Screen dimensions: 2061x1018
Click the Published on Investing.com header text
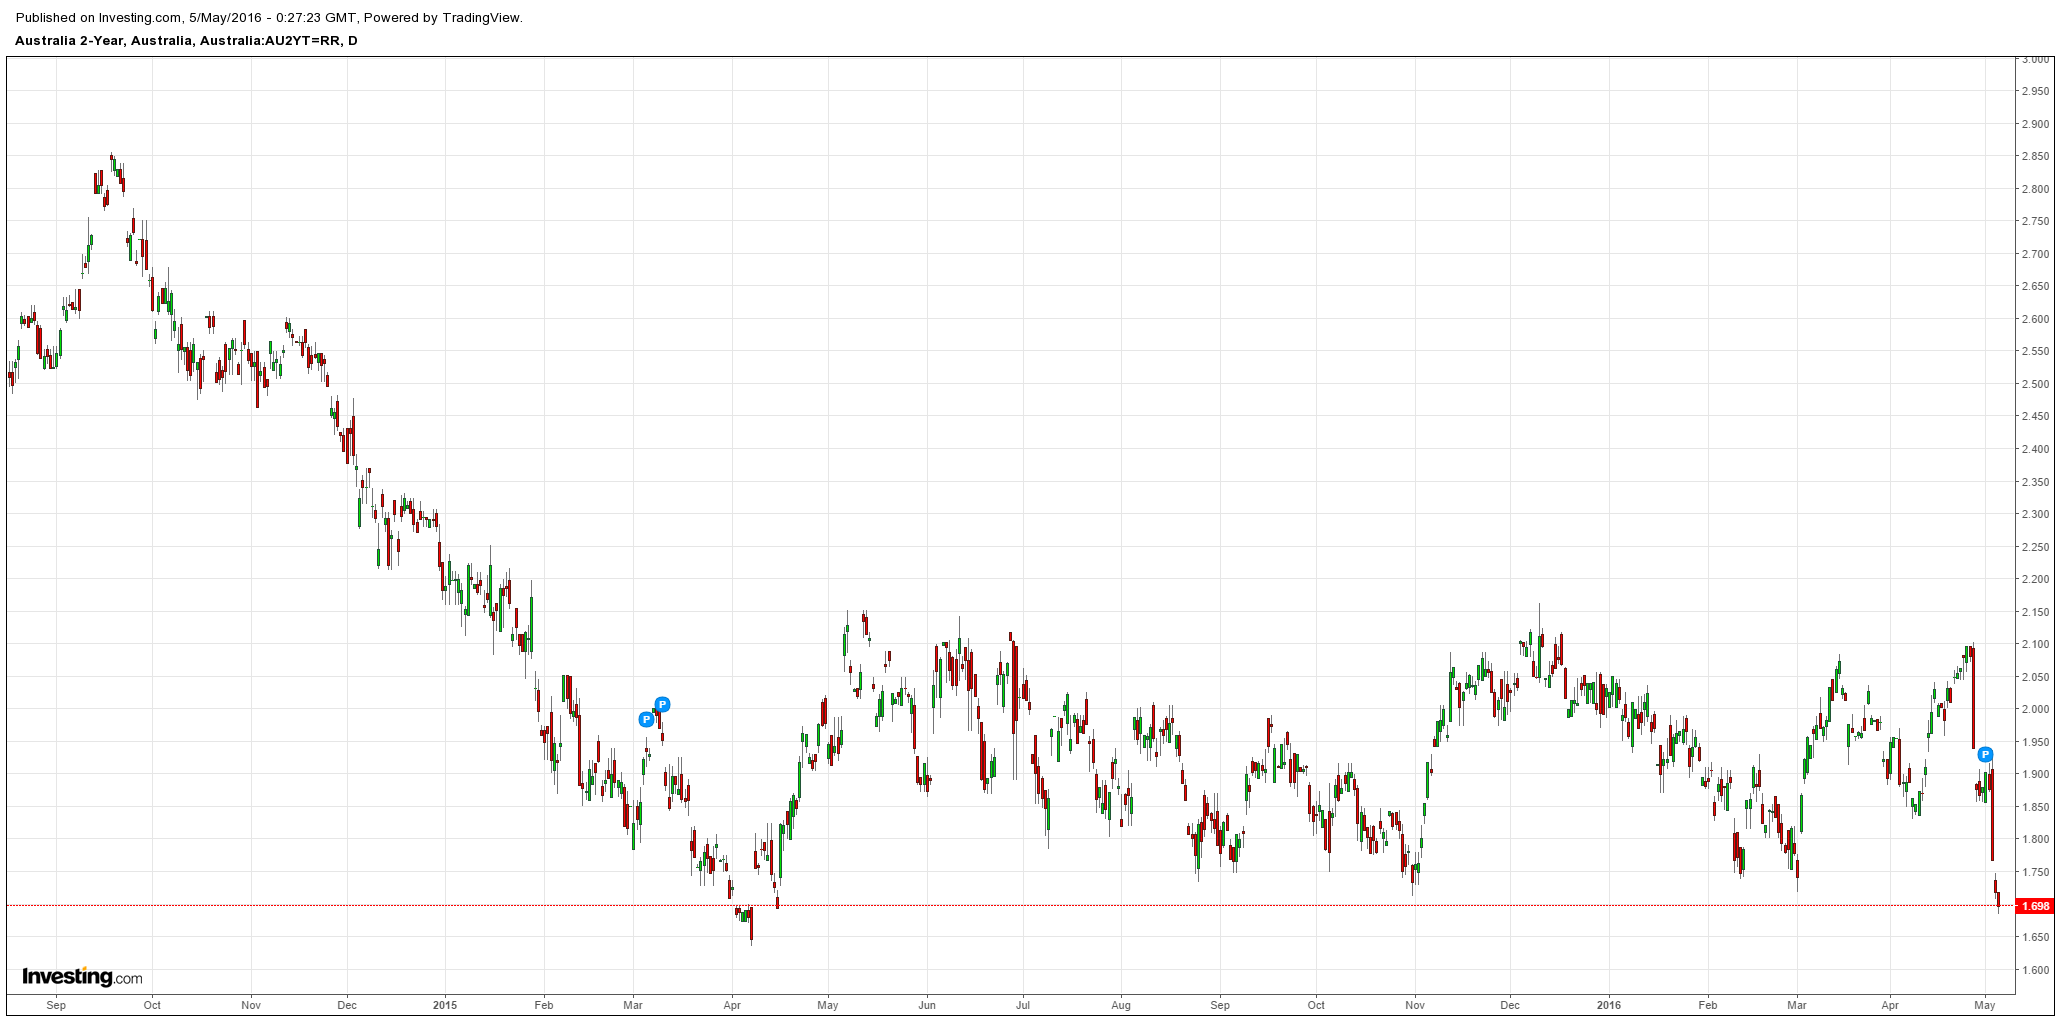[x=269, y=17]
